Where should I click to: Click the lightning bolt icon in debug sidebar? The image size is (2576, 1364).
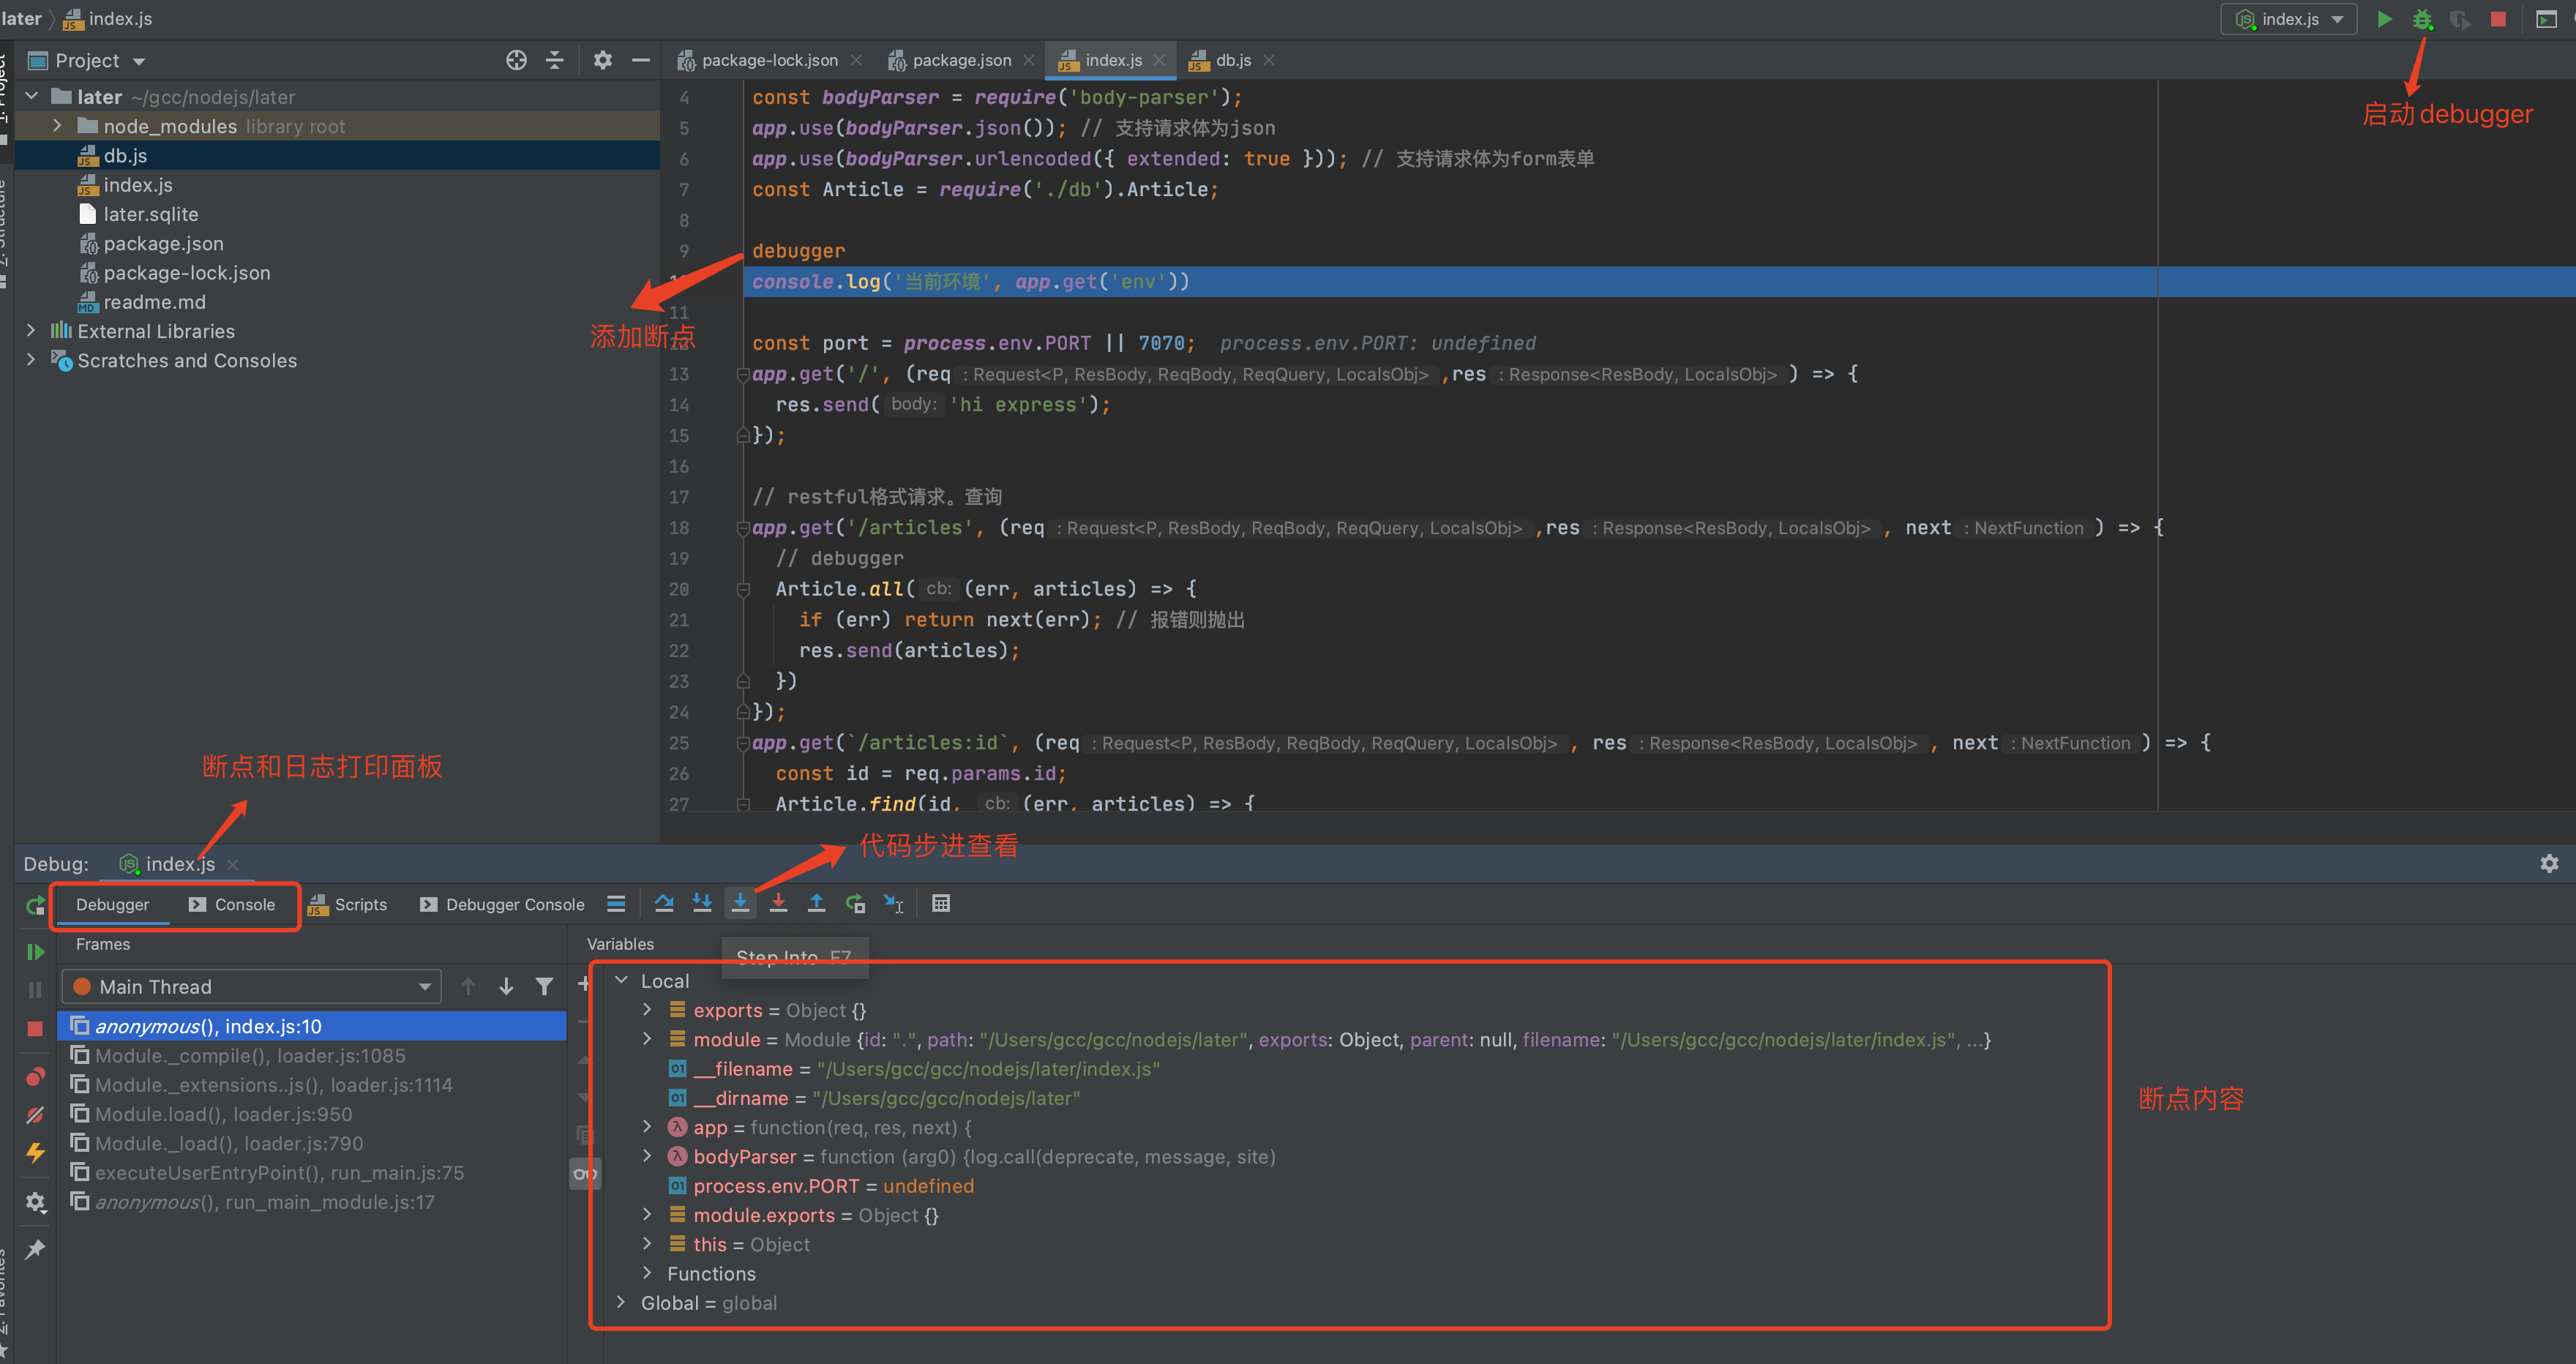(35, 1152)
